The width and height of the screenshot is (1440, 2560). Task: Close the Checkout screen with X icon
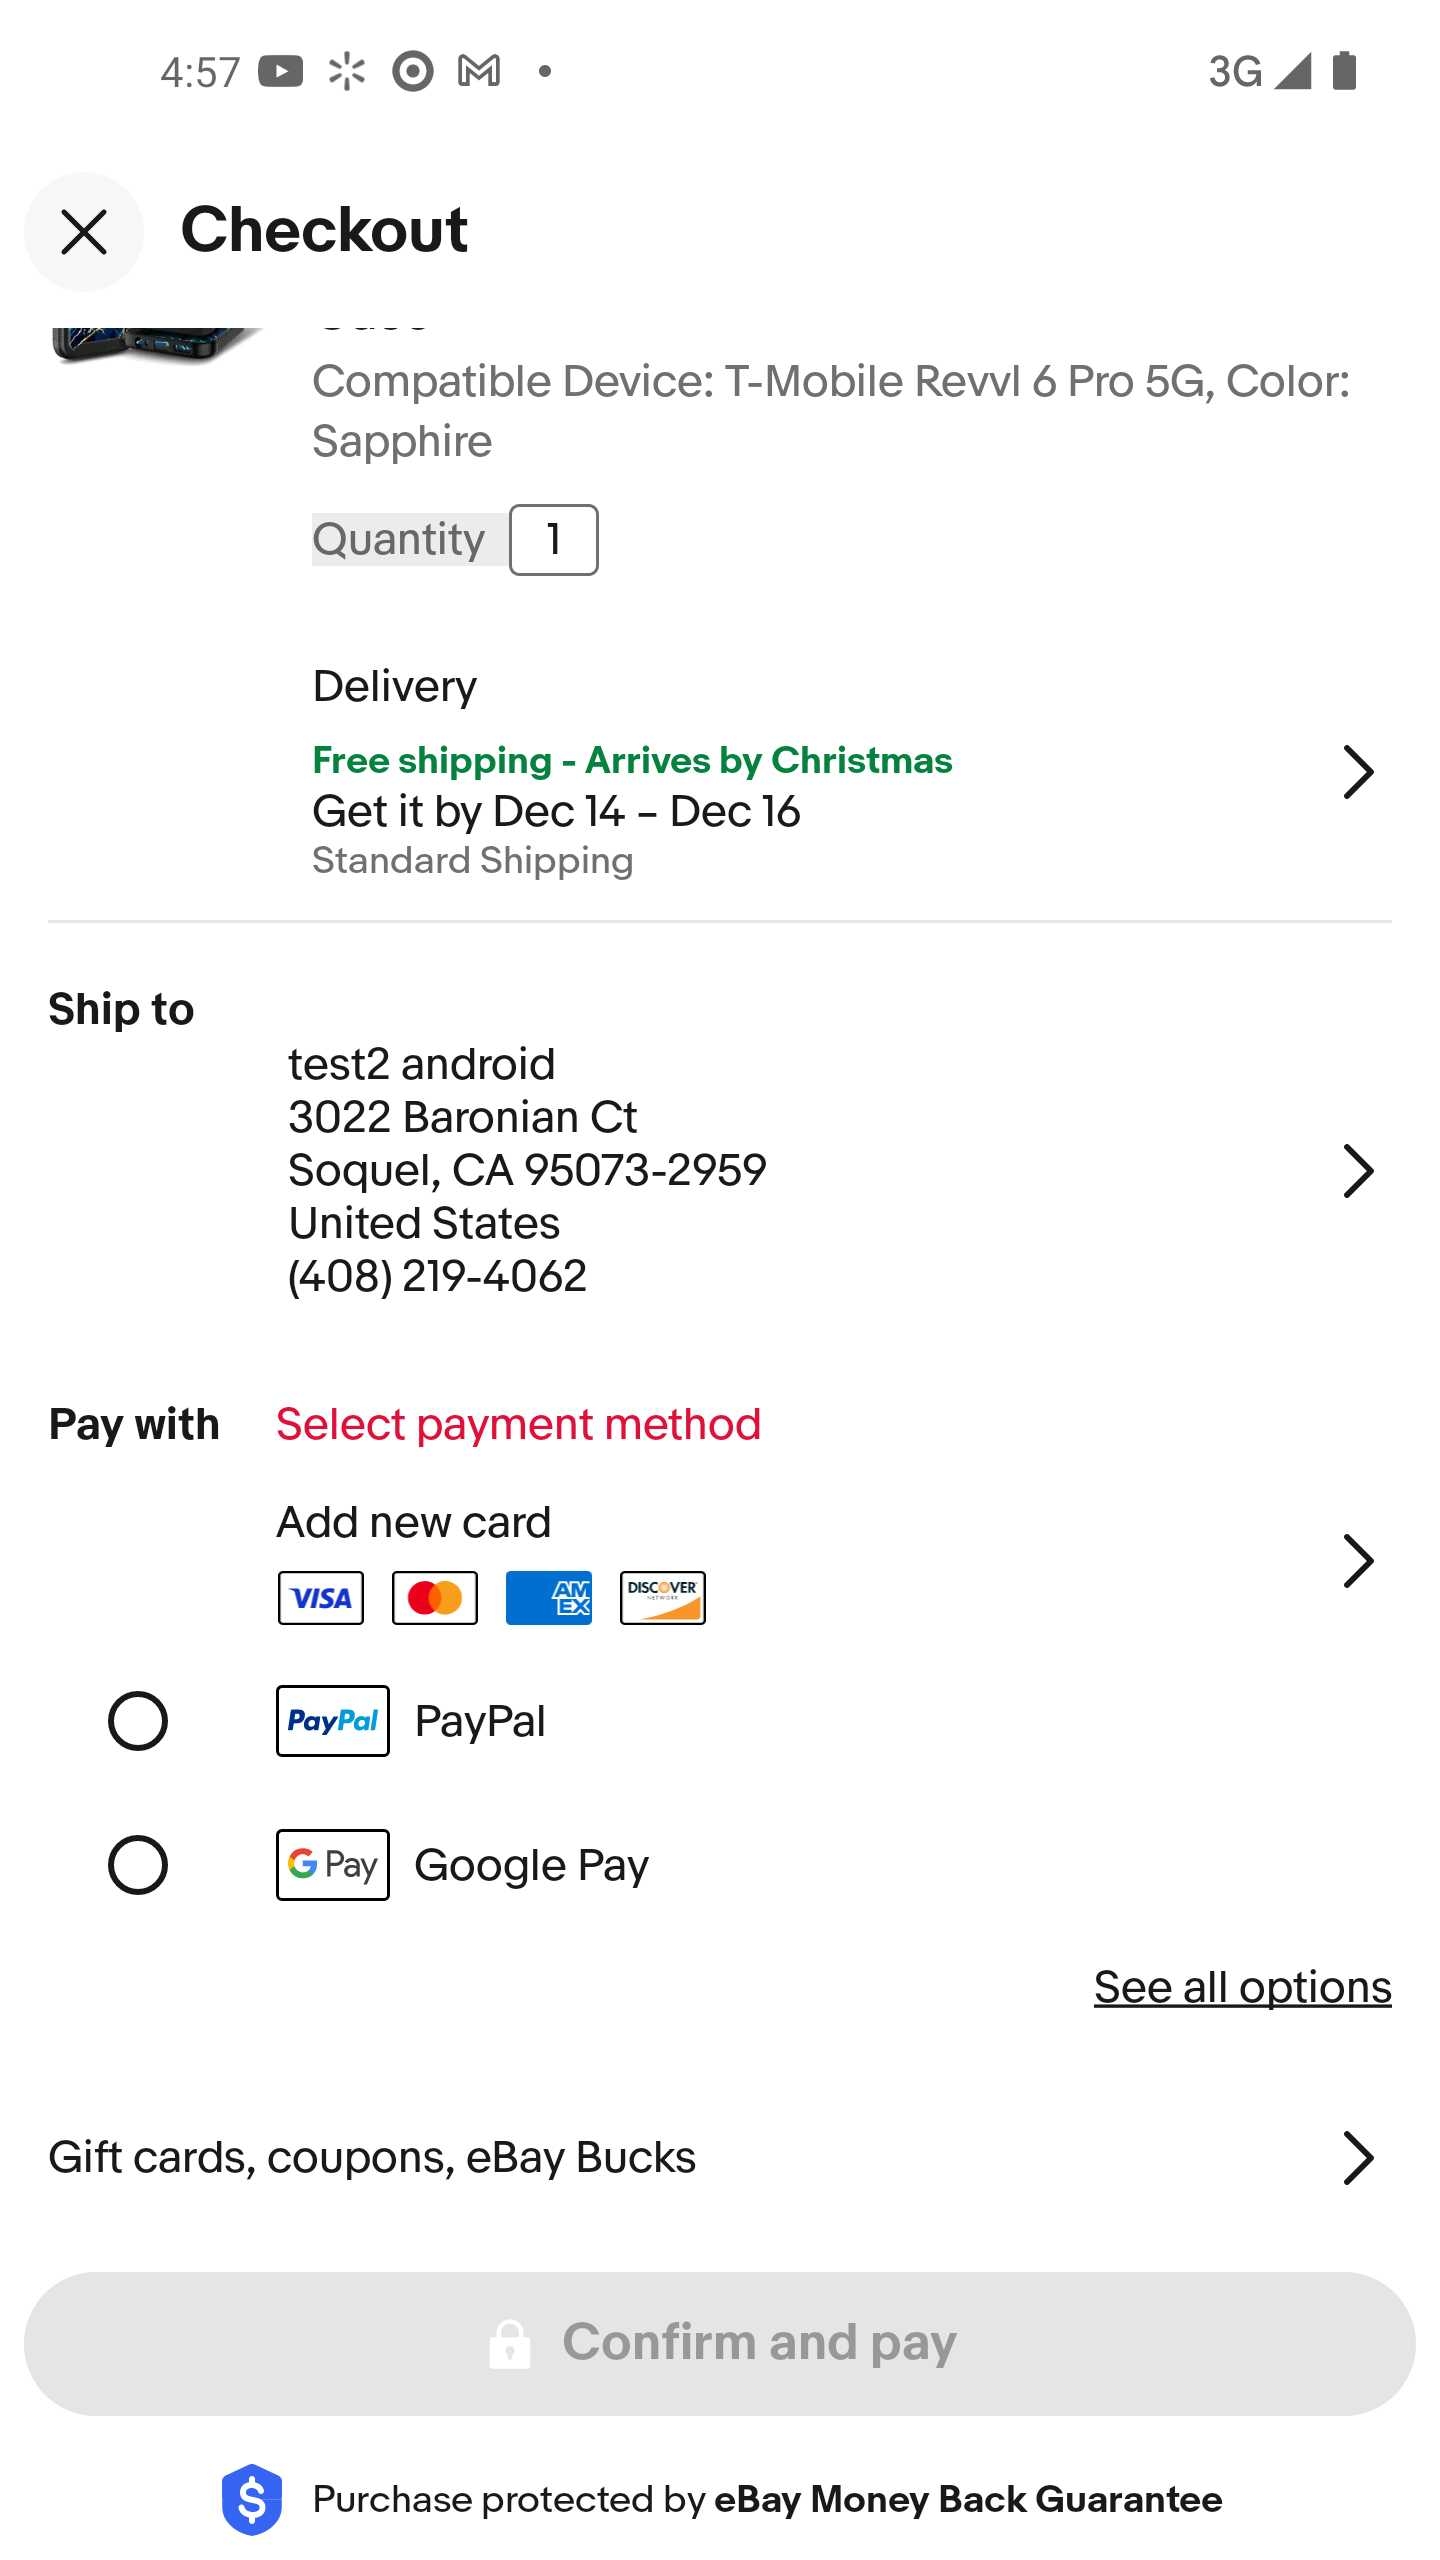[84, 232]
